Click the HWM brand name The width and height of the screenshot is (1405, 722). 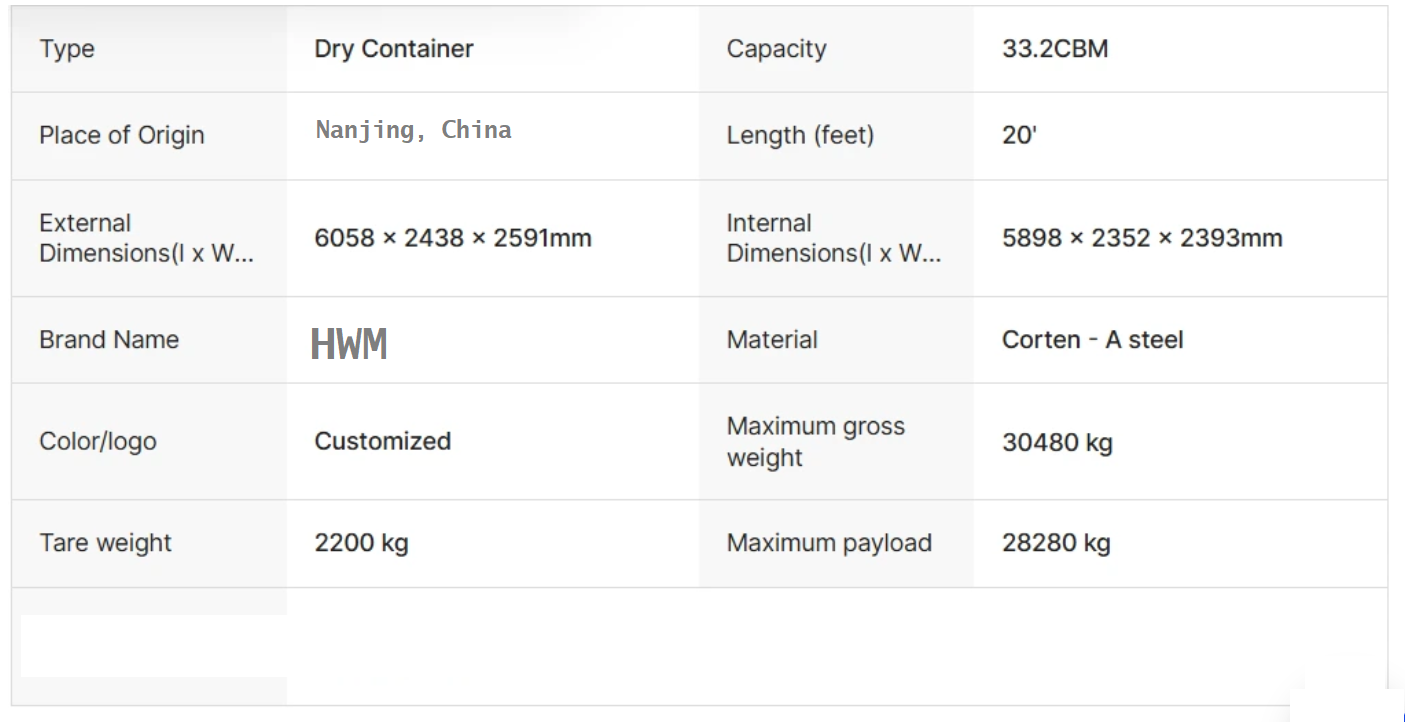click(349, 344)
